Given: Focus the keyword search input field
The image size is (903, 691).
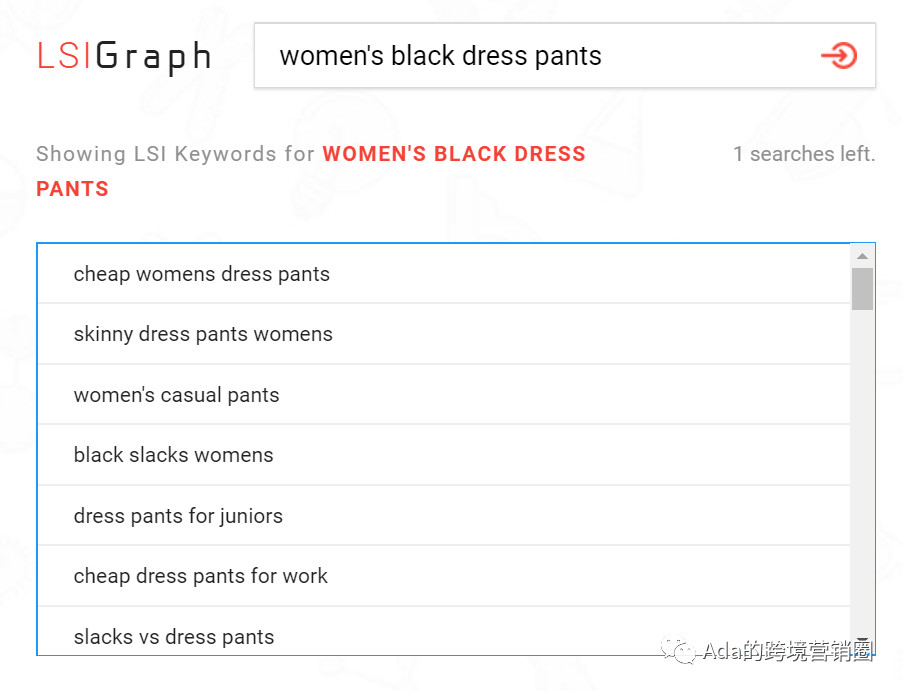Looking at the screenshot, I should coord(540,56).
